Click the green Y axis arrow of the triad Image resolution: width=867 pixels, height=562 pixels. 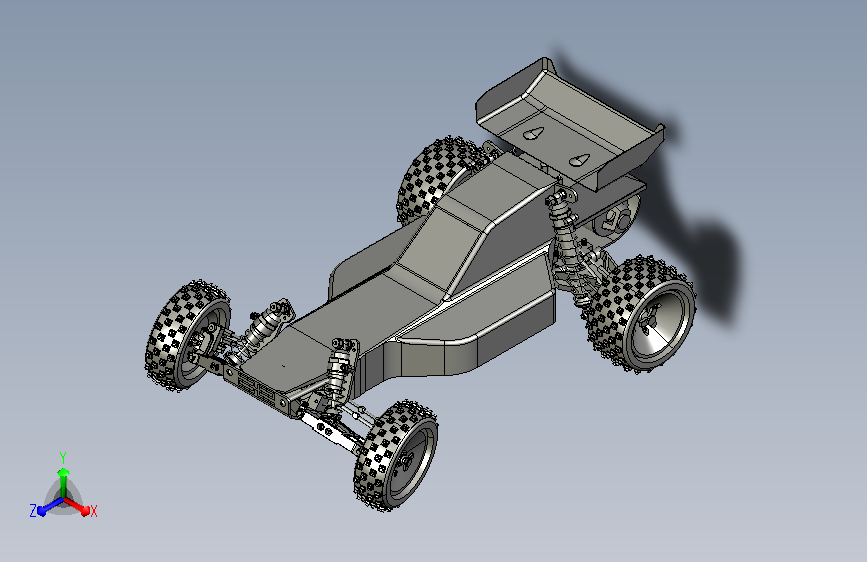tap(64, 481)
